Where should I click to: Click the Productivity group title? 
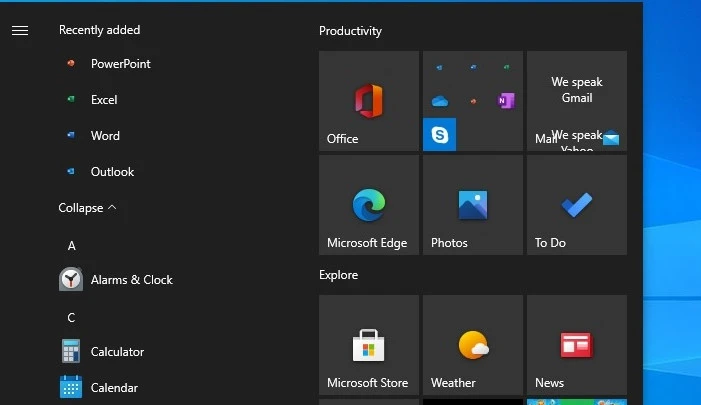pos(350,31)
